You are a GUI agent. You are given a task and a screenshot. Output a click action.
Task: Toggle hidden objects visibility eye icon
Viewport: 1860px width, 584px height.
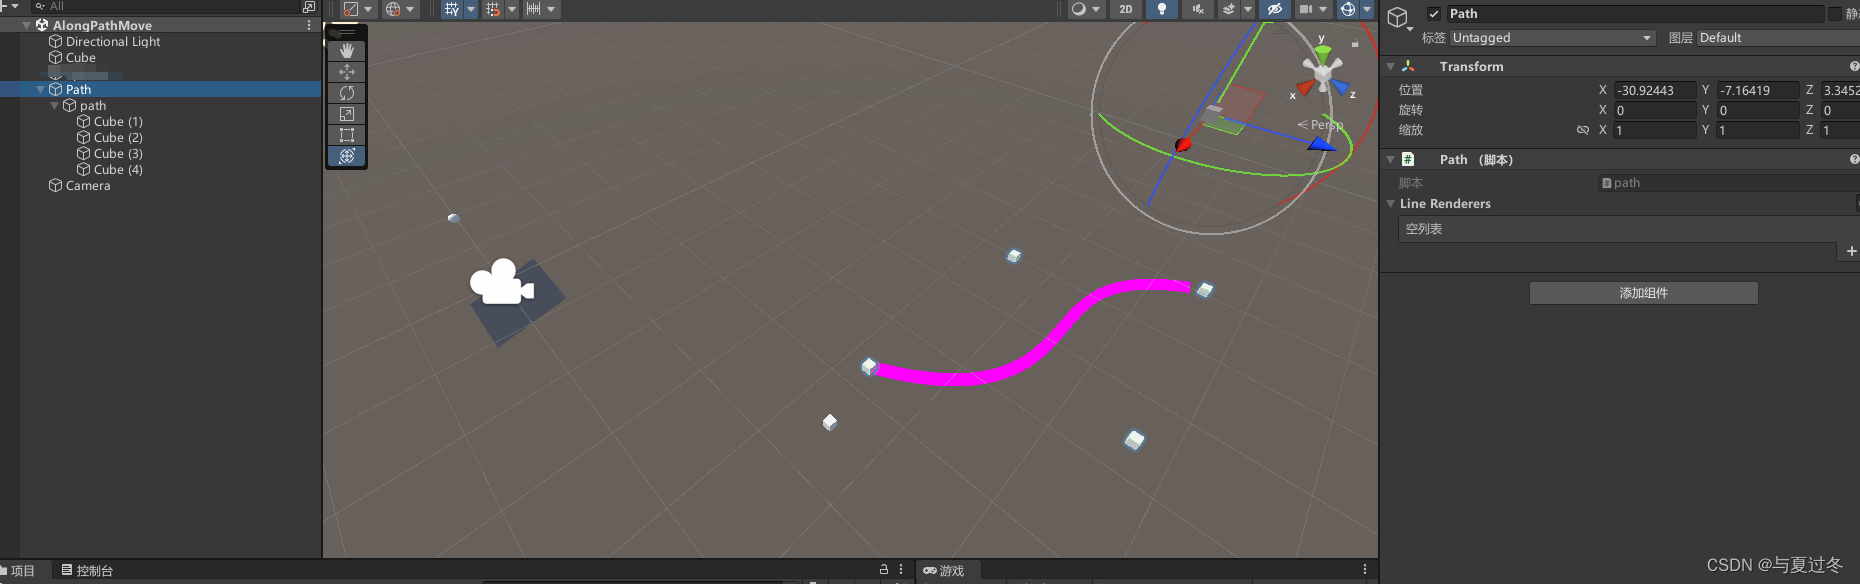click(x=1274, y=9)
